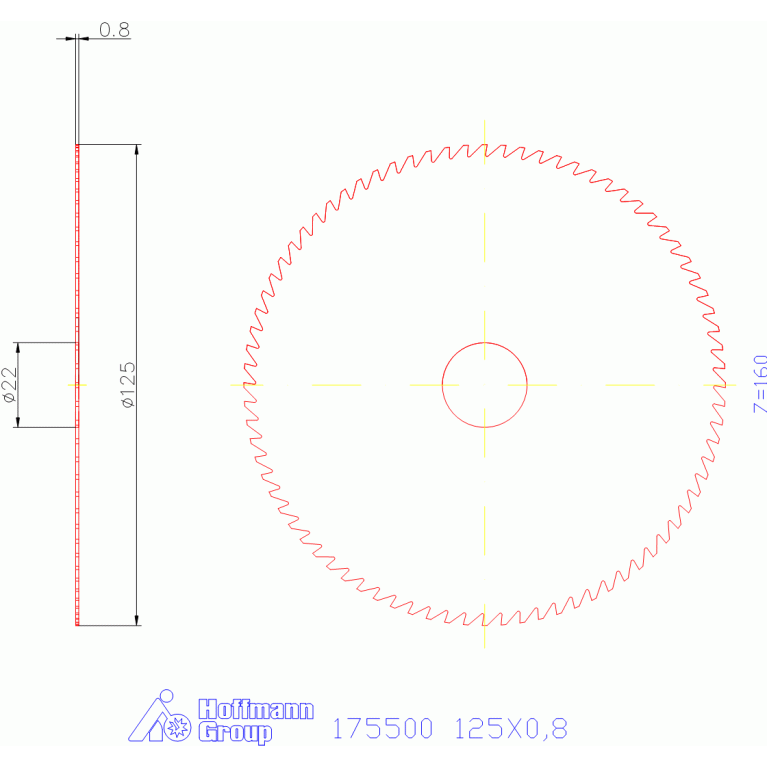
Task: Click the 175500 article number text
Action: pyautogui.click(x=383, y=728)
